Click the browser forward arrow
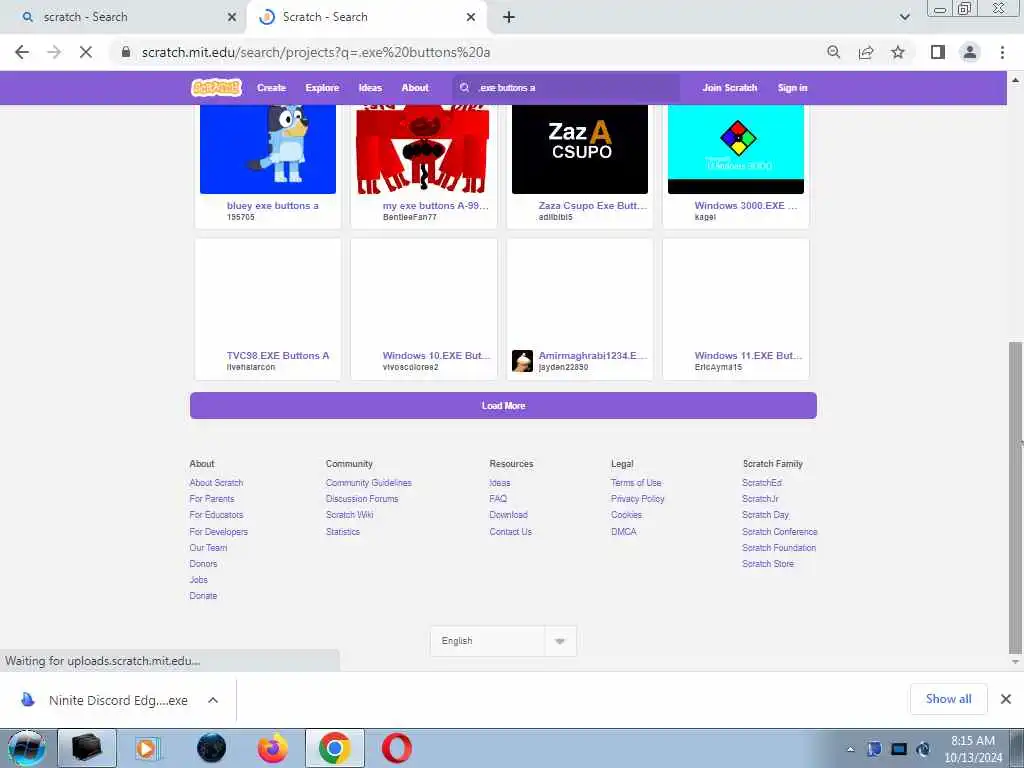 coord(54,52)
